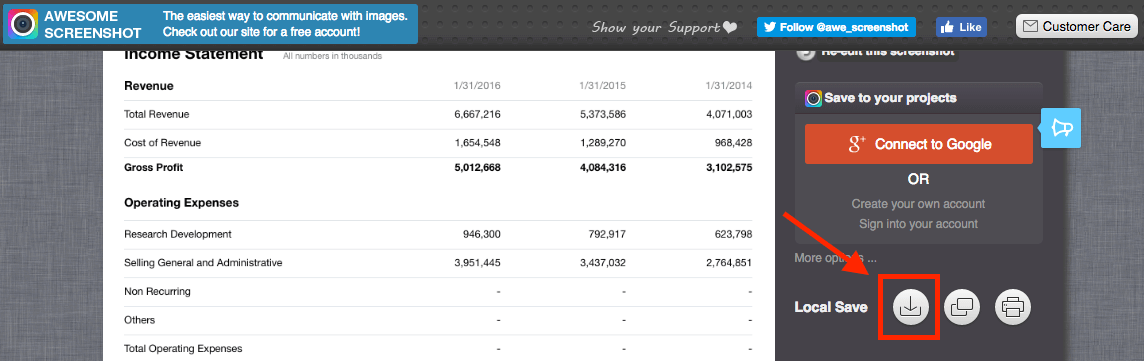Viewport: 1144px width, 361px height.
Task: Click the print icon in Local Save
Action: pyautogui.click(x=1013, y=307)
